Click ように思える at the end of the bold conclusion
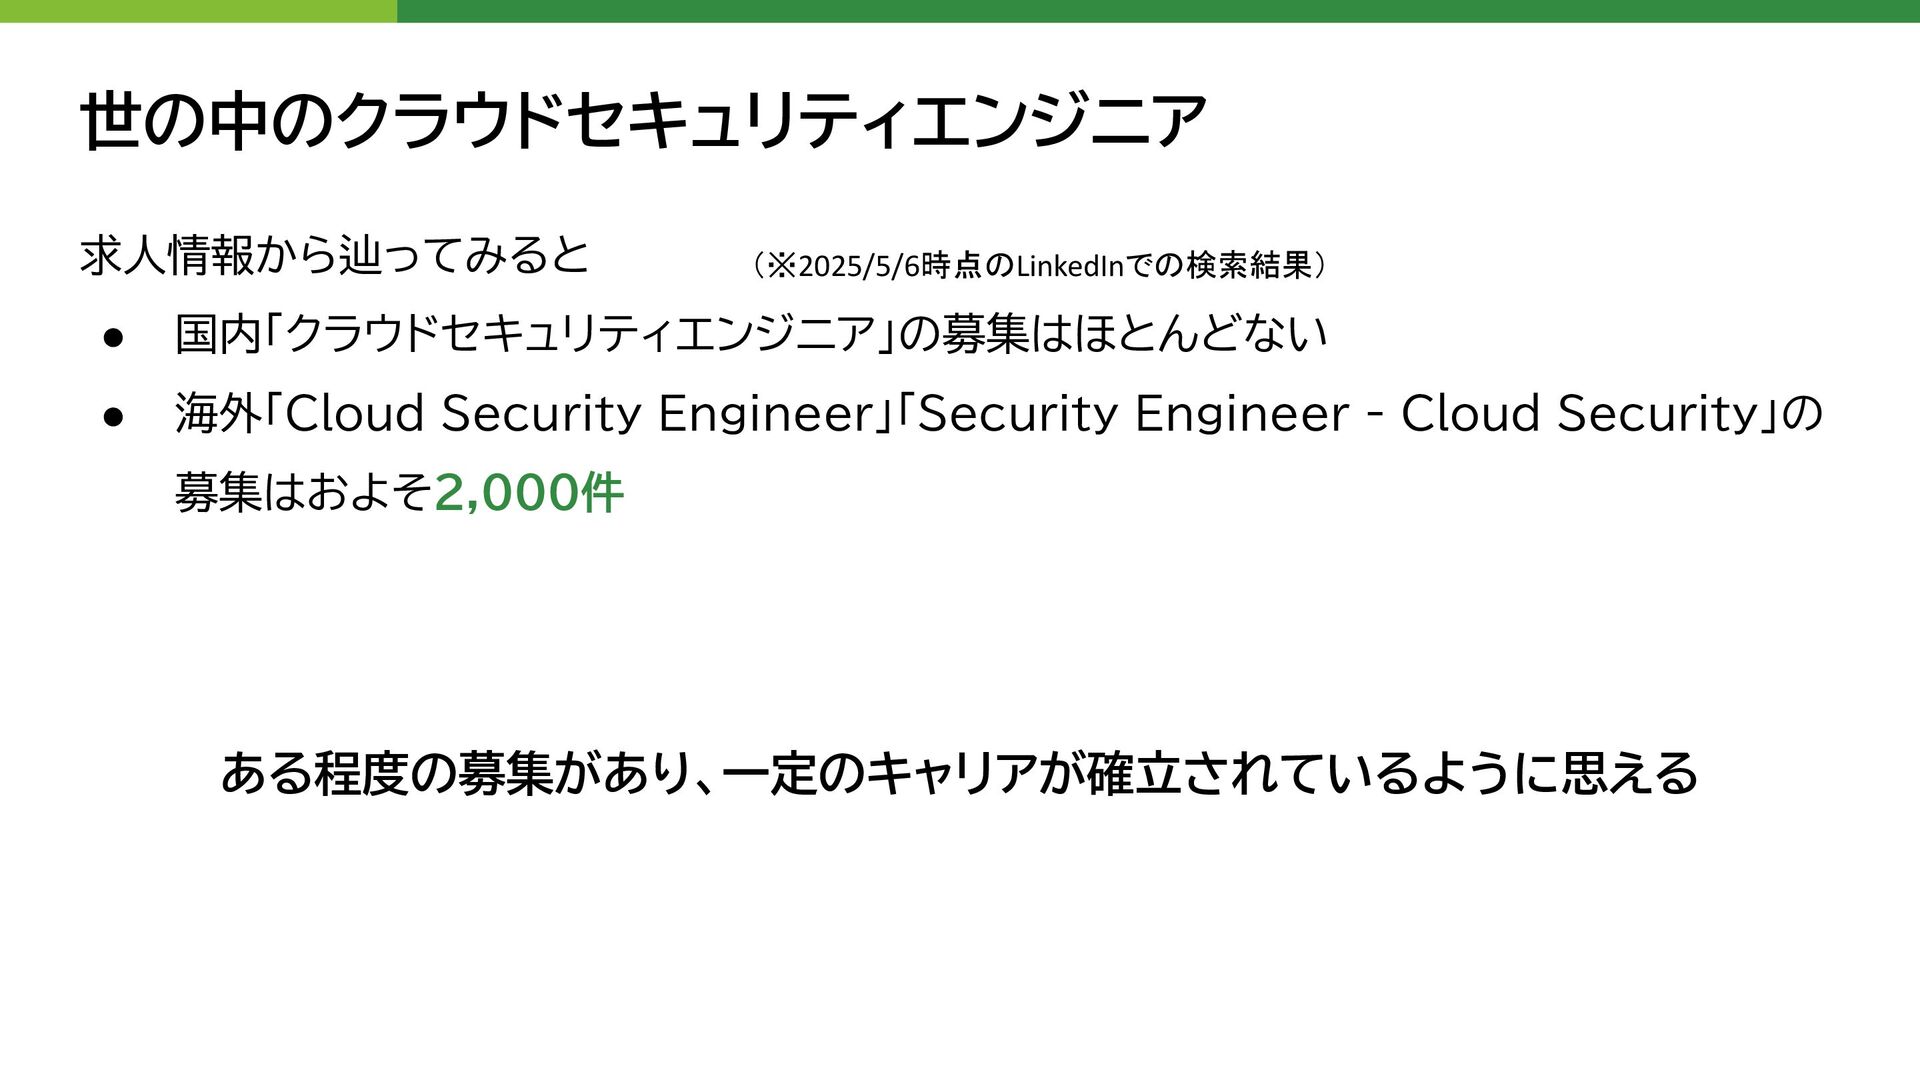Viewport: 1920px width, 1080px height. click(x=1560, y=773)
